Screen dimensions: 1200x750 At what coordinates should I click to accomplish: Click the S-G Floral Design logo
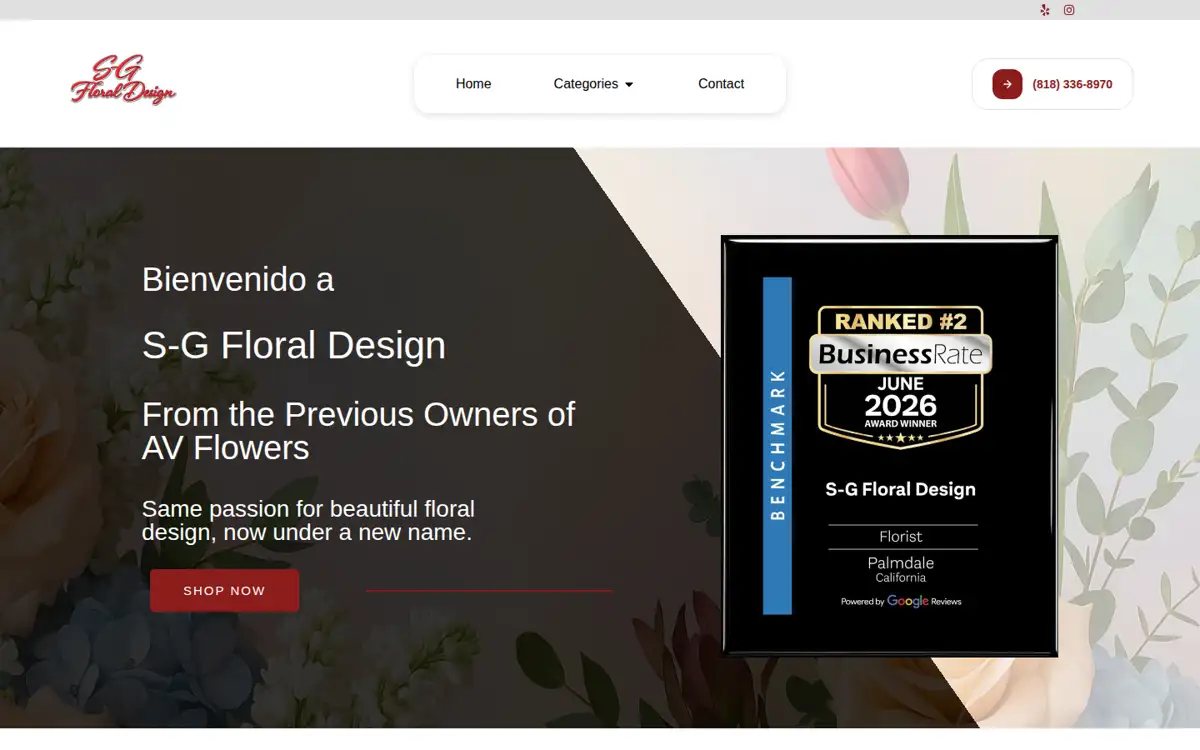123,80
